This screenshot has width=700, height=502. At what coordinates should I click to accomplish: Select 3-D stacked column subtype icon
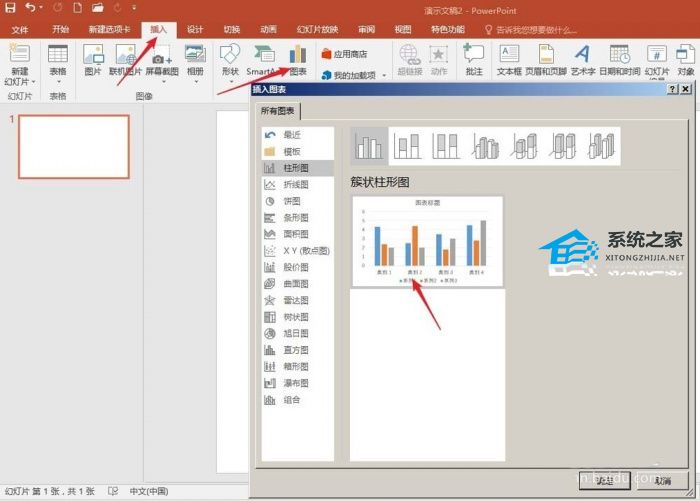[x=524, y=146]
